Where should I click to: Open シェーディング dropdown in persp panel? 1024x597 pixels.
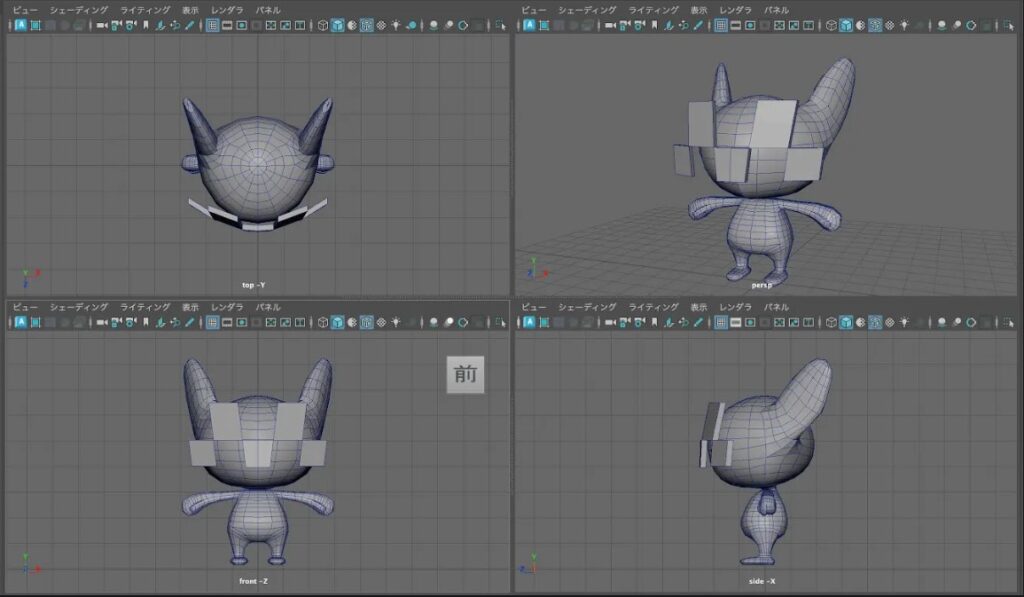[x=587, y=10]
